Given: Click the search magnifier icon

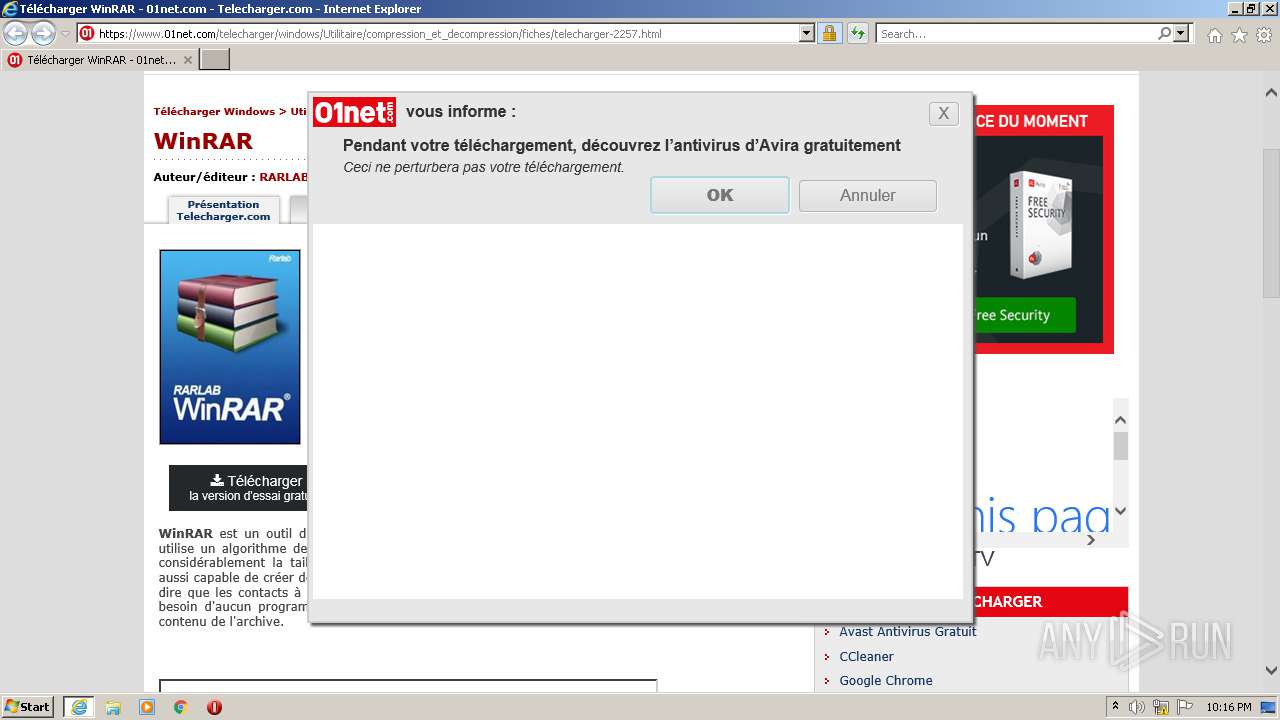Looking at the screenshot, I should click(x=1165, y=34).
